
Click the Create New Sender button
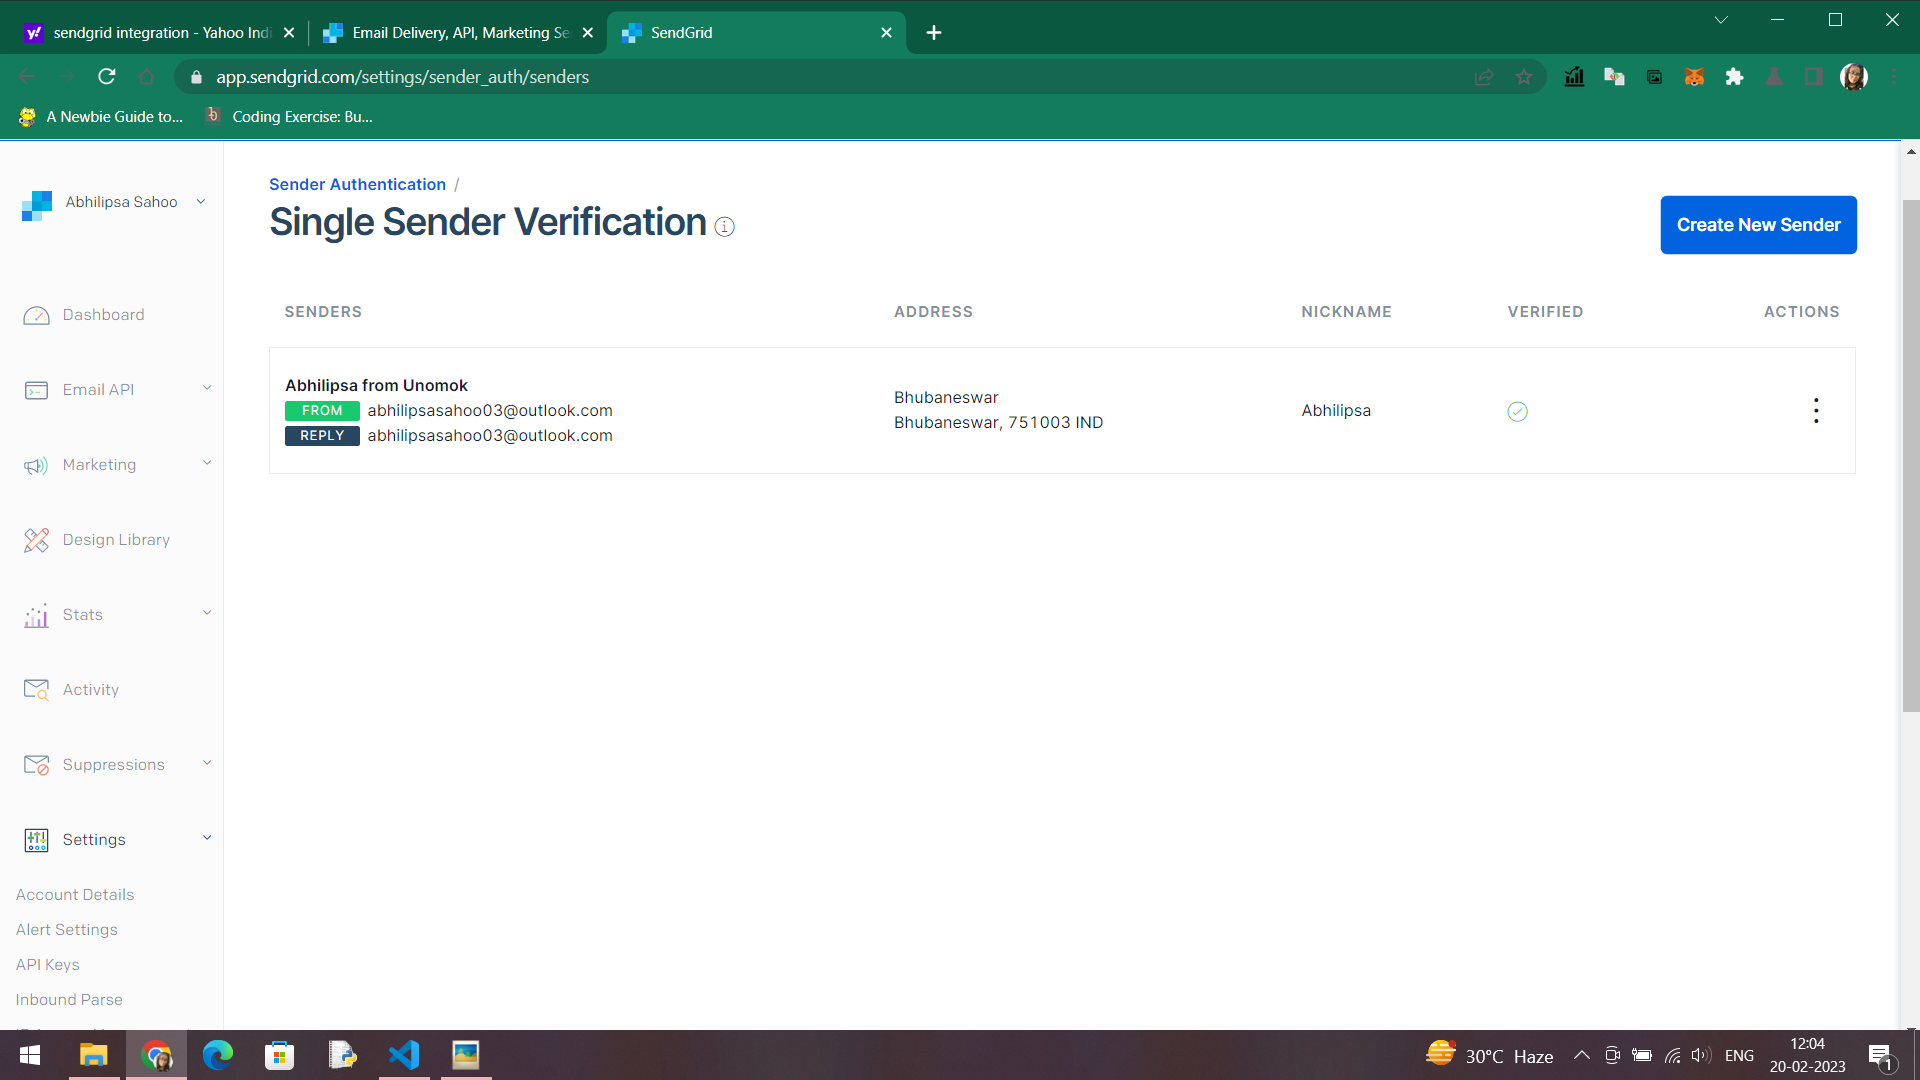pos(1758,225)
